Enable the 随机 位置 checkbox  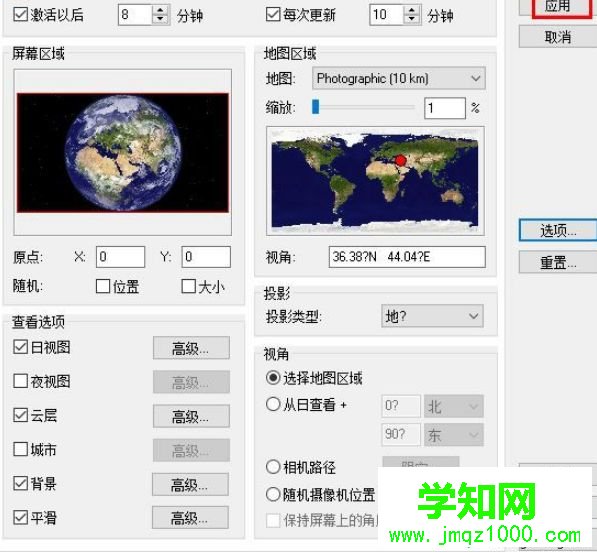click(103, 286)
